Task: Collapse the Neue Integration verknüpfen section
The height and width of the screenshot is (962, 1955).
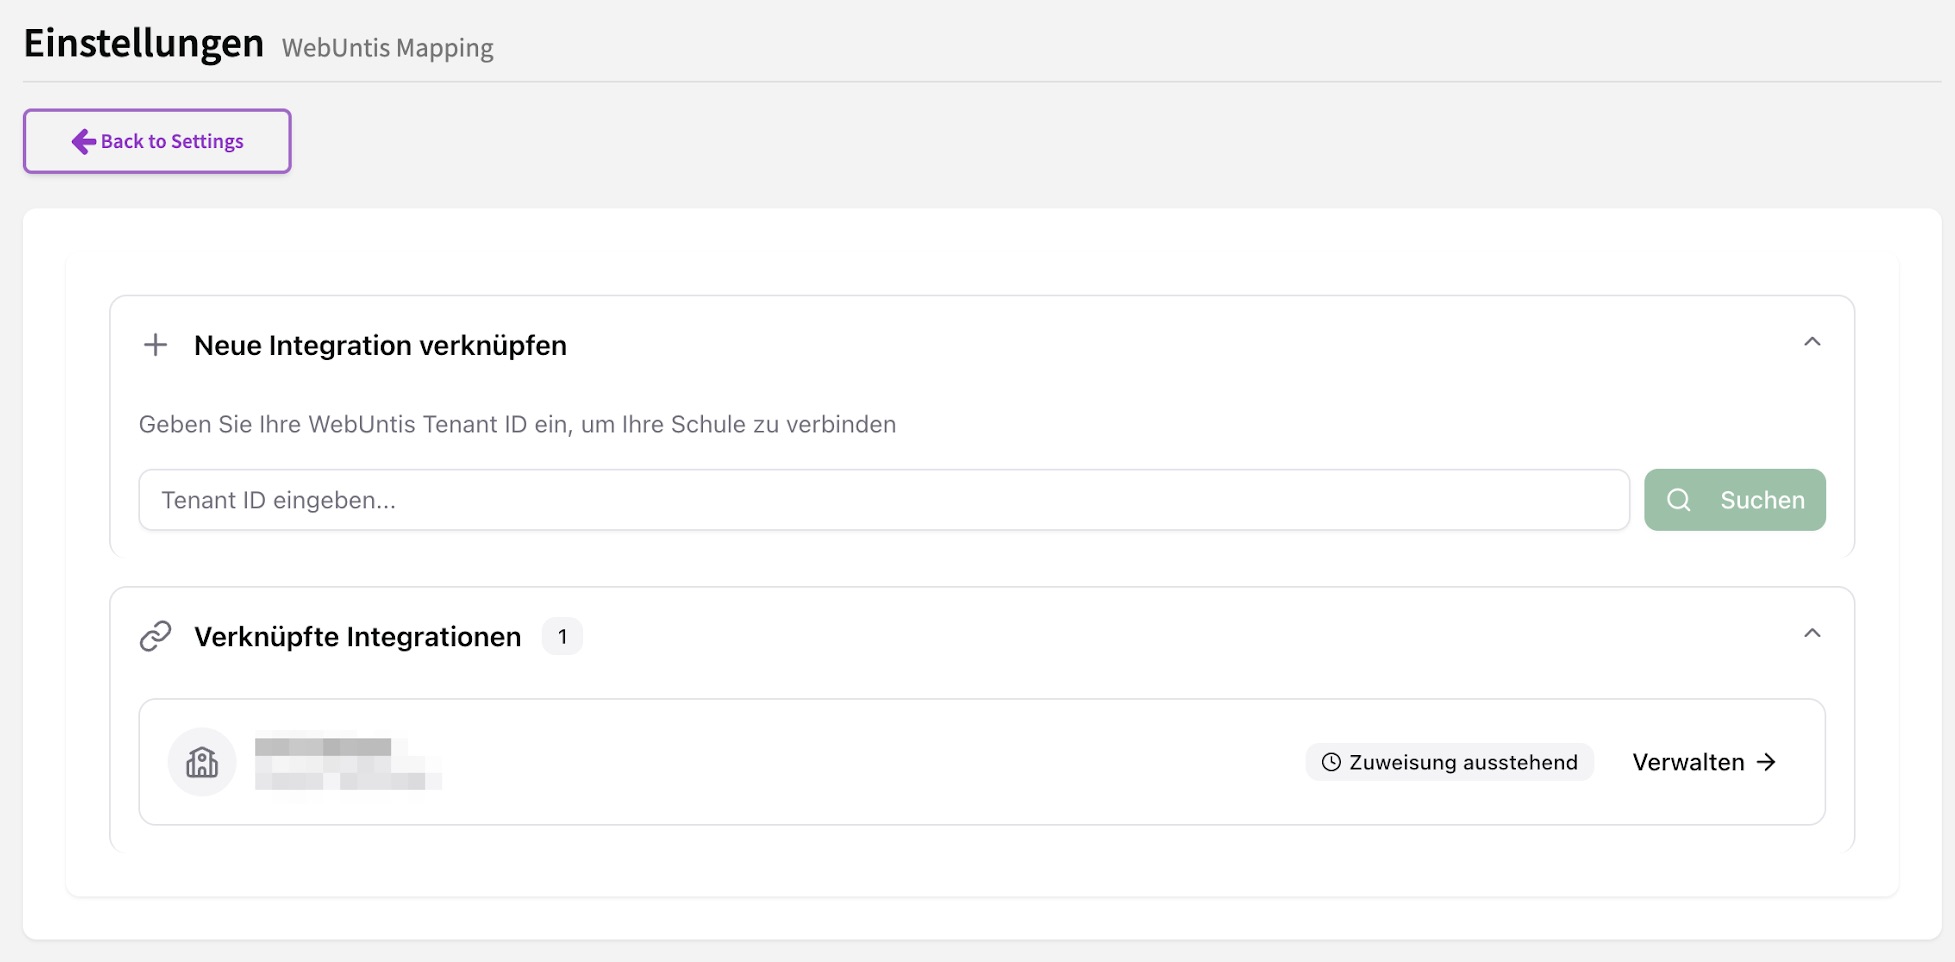Action: tap(1811, 342)
